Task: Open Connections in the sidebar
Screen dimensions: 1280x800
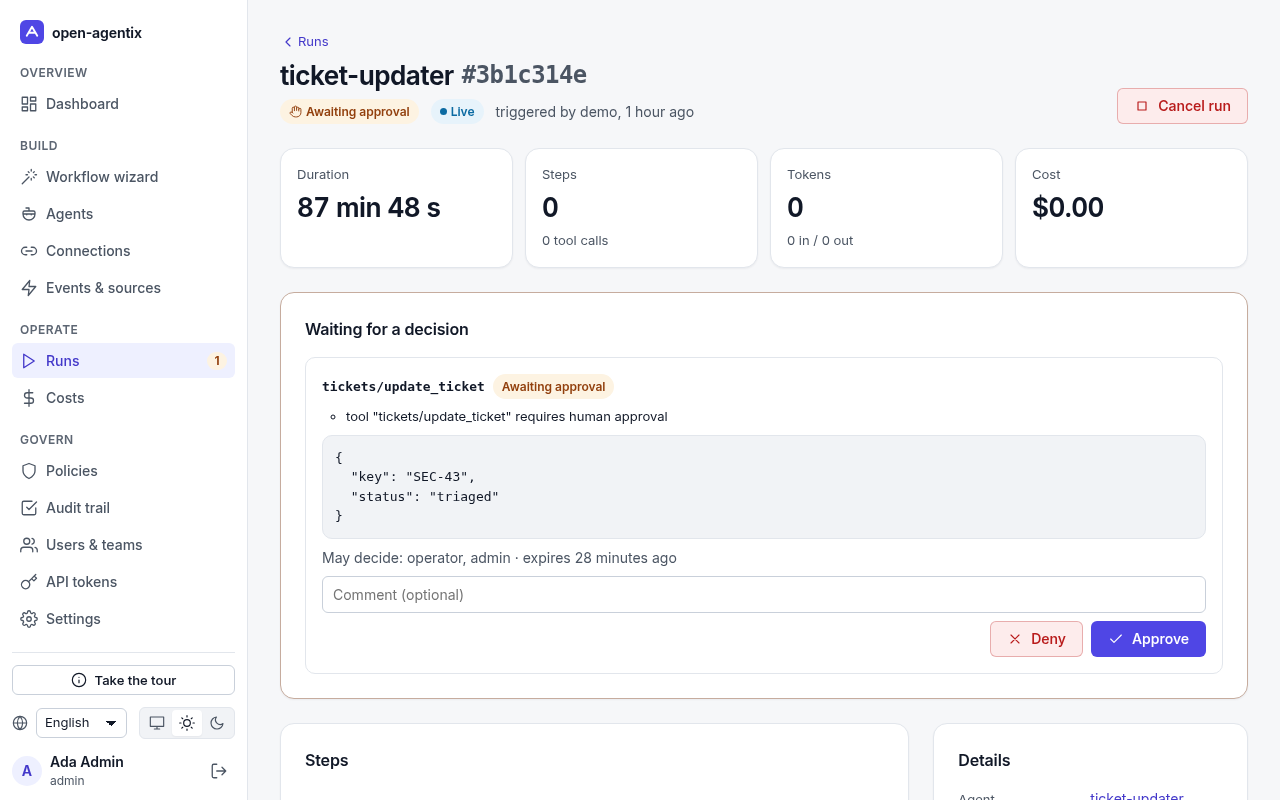Action: coord(123,251)
